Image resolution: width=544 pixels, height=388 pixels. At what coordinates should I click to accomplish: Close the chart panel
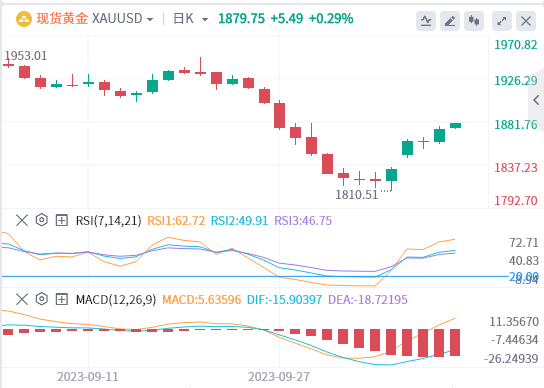pos(526,21)
